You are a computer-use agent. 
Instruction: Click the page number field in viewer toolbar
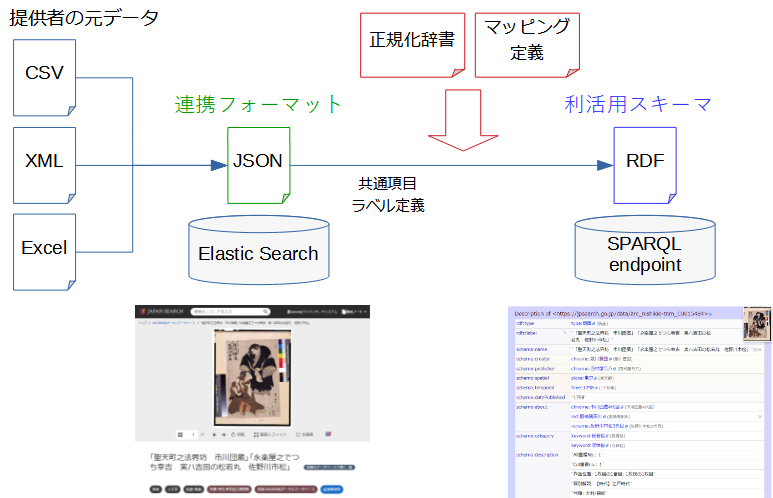pyautogui.click(x=192, y=434)
